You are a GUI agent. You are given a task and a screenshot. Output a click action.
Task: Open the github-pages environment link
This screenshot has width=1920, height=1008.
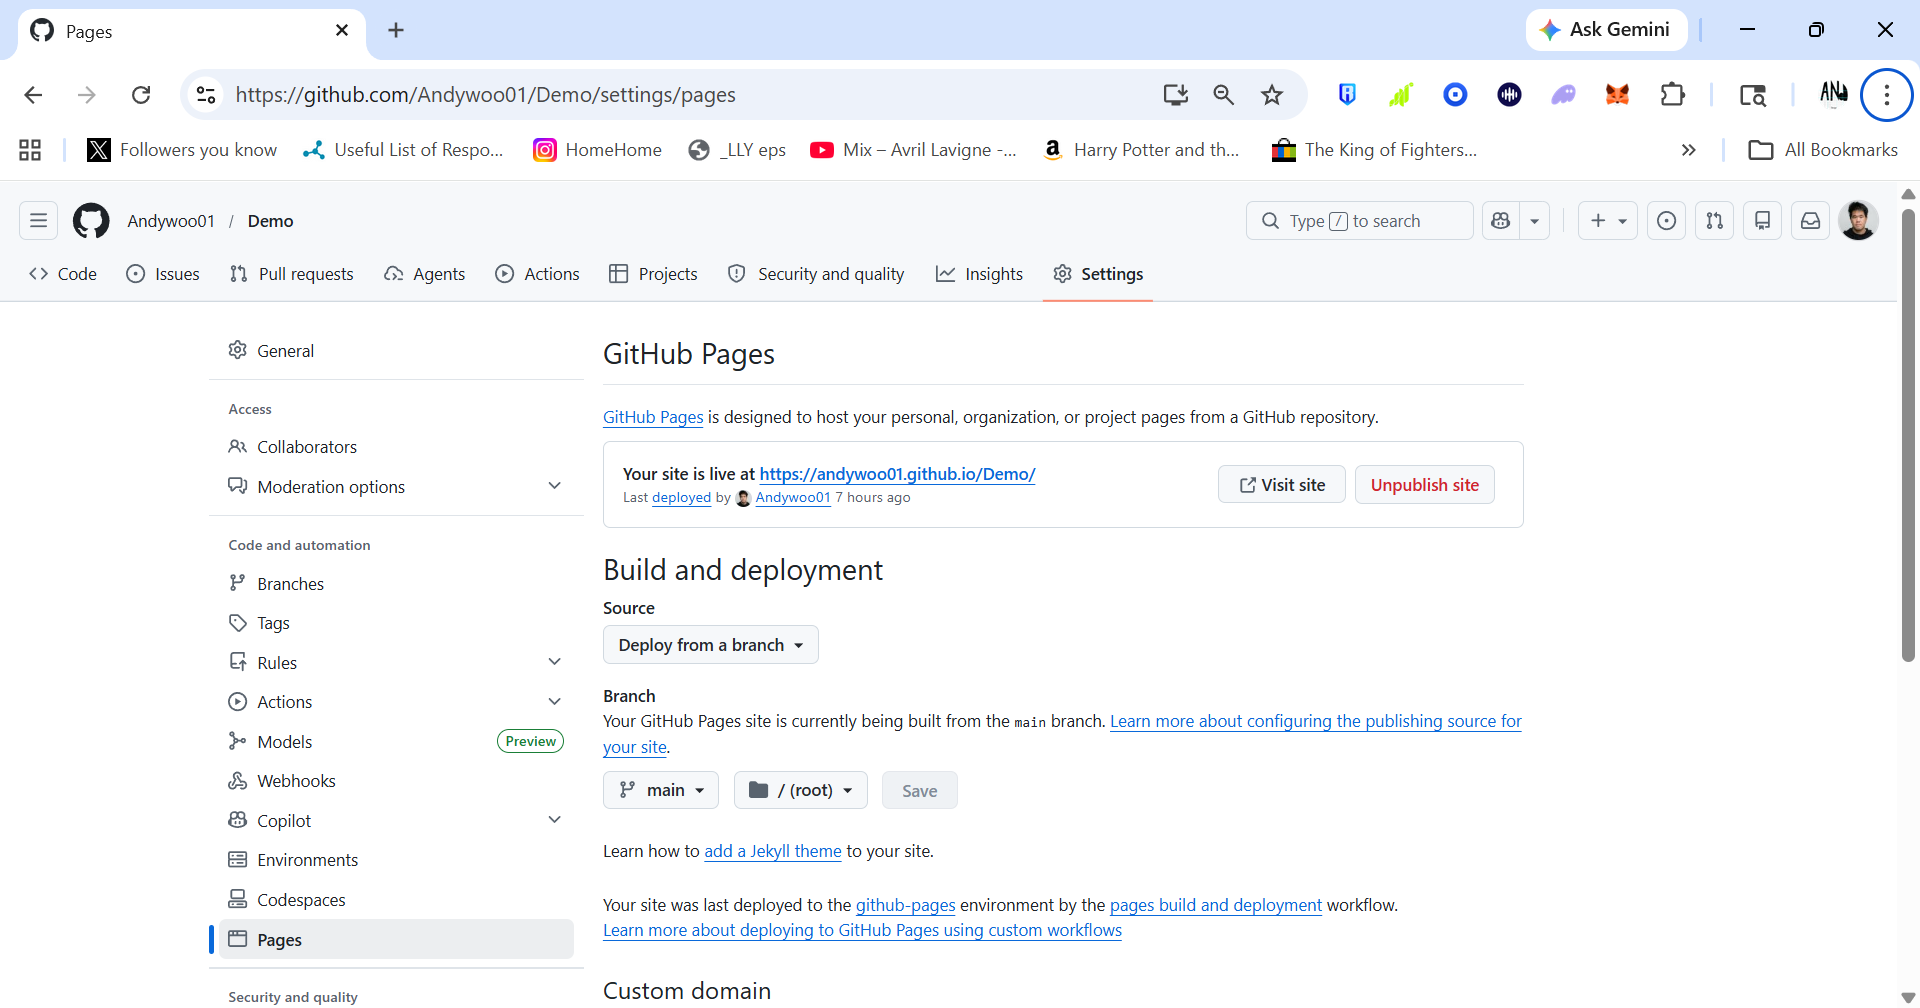coord(906,905)
